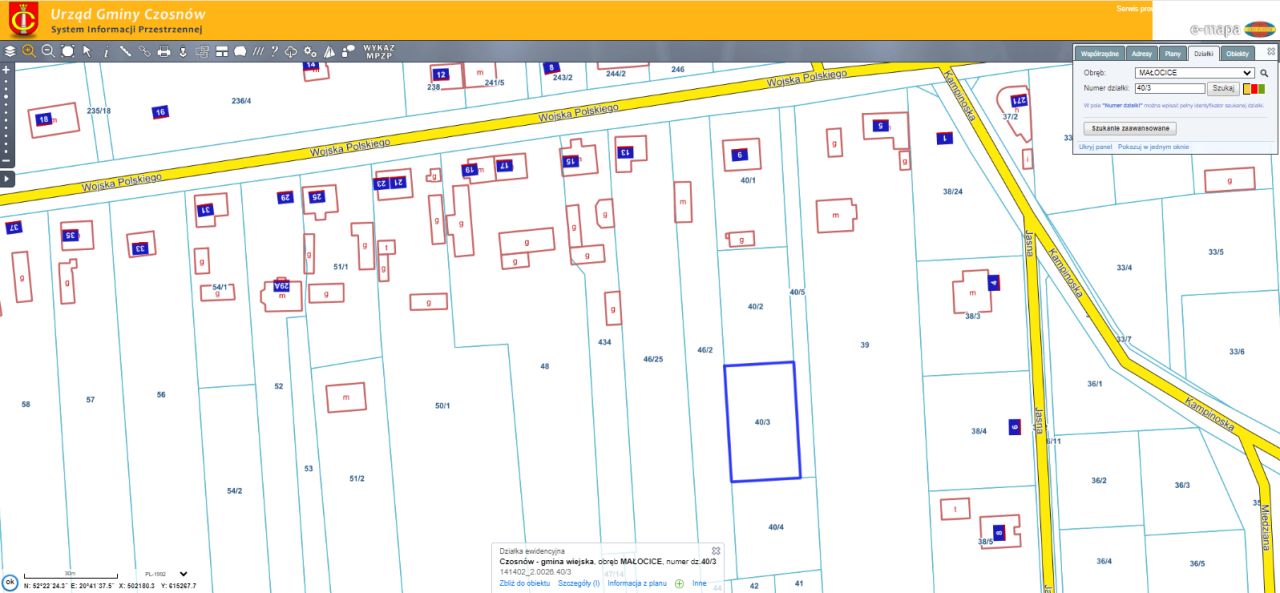Click the Numer działki input field
1280x593 pixels.
(x=1170, y=89)
